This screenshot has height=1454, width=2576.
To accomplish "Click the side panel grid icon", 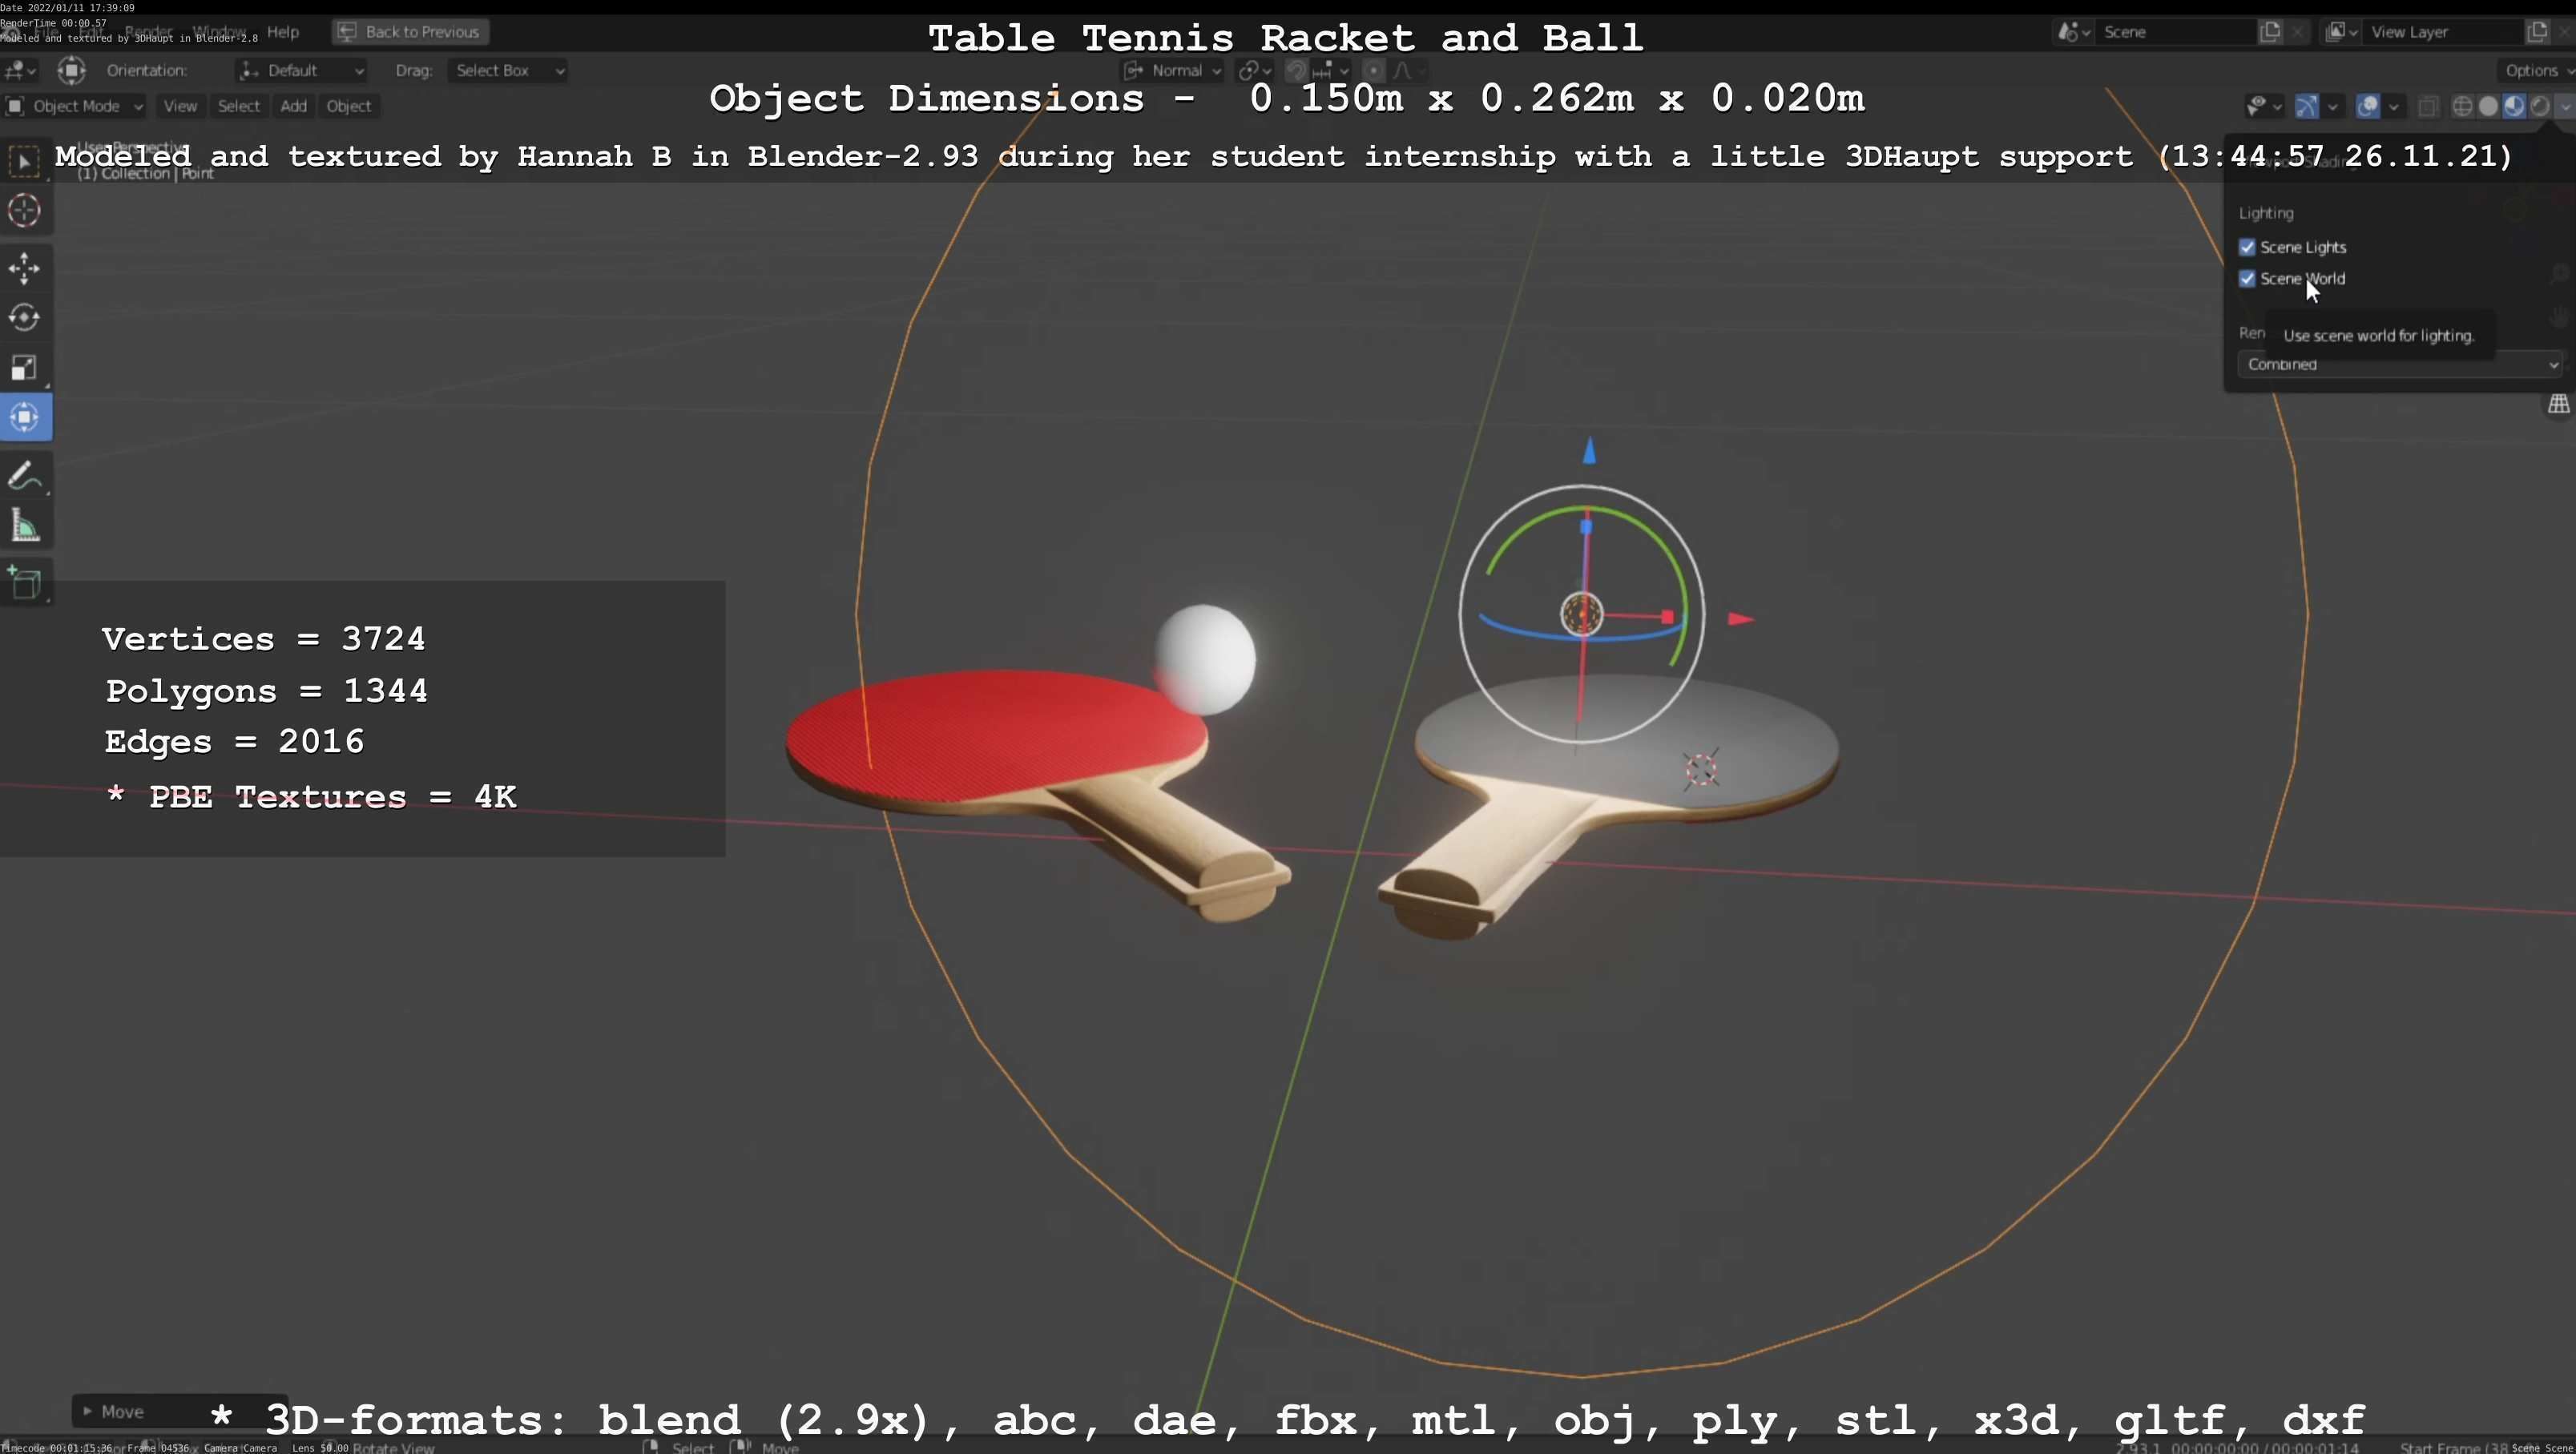I will tap(2558, 404).
